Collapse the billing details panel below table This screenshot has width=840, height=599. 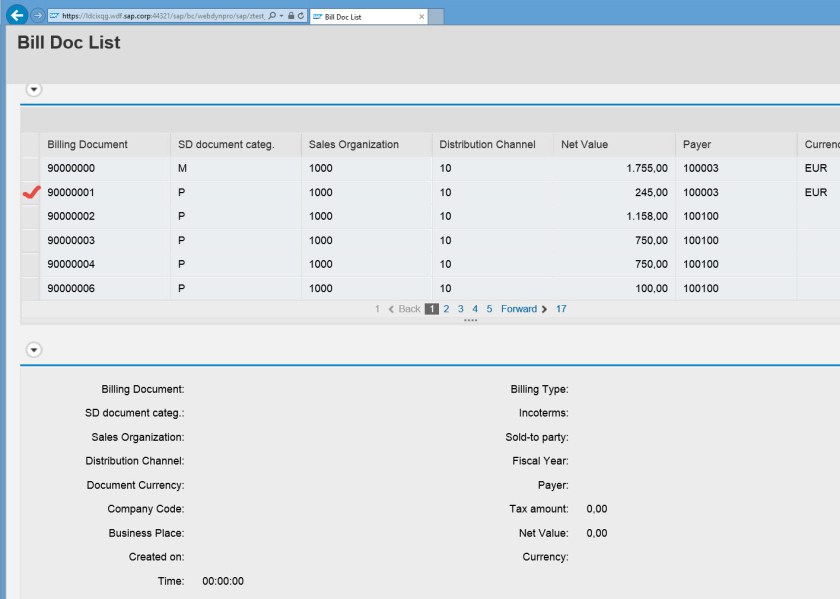(x=34, y=350)
